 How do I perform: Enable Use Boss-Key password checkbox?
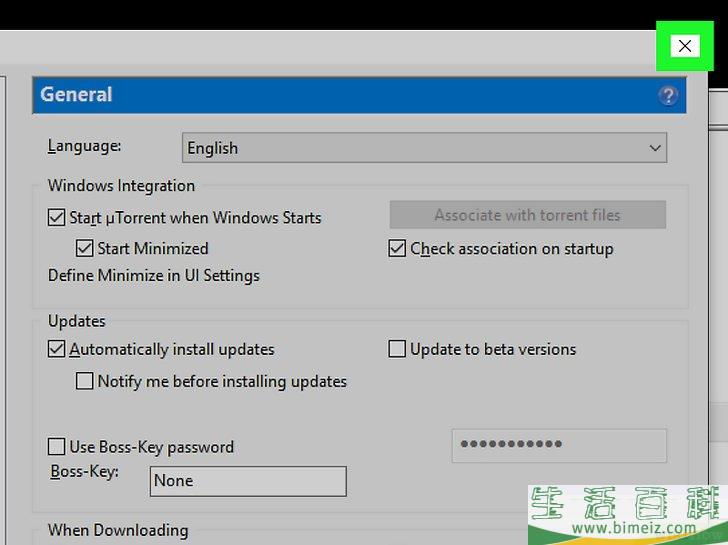coord(57,447)
